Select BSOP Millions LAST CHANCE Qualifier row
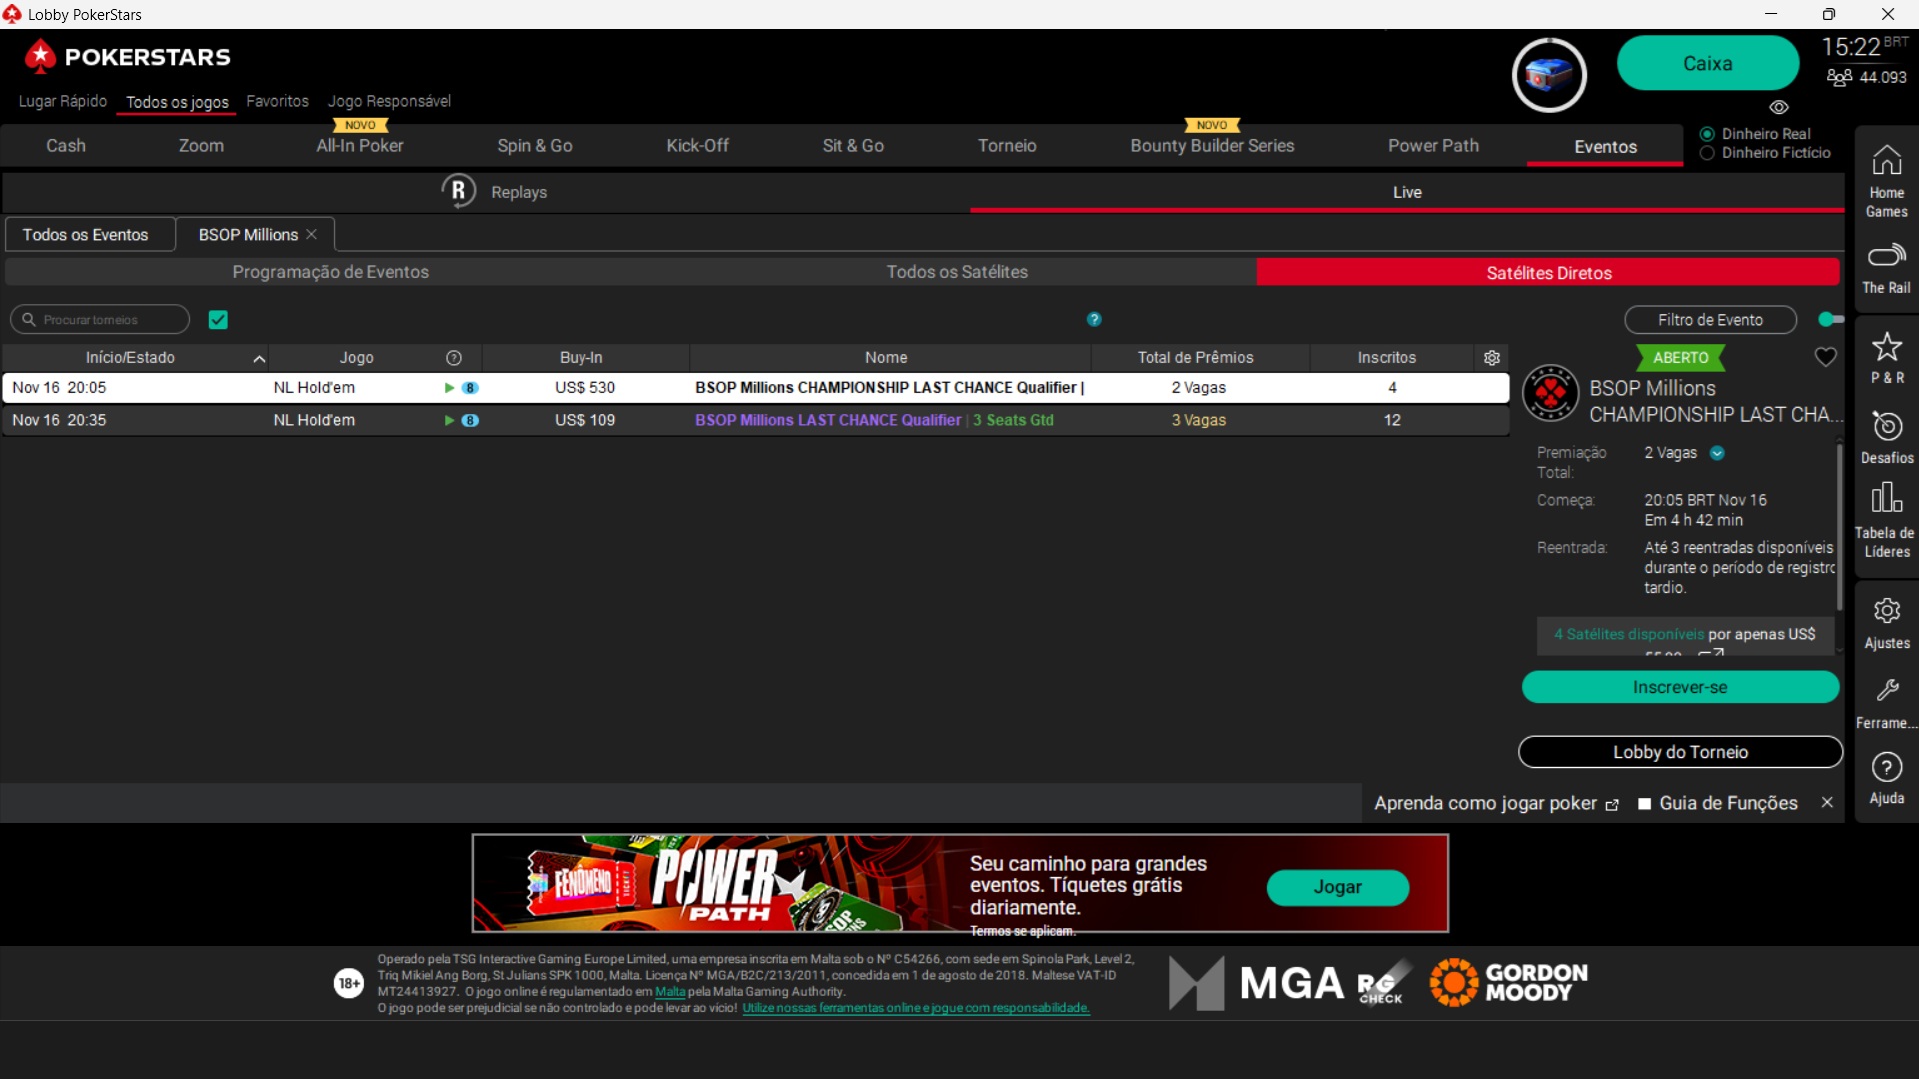The width and height of the screenshot is (1919, 1079). point(755,421)
